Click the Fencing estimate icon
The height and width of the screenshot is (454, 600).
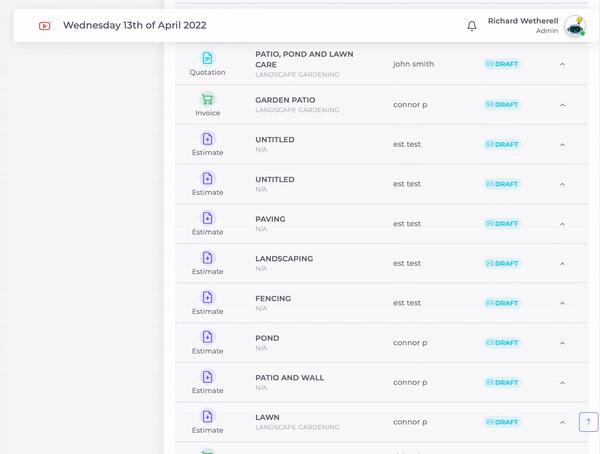207,298
